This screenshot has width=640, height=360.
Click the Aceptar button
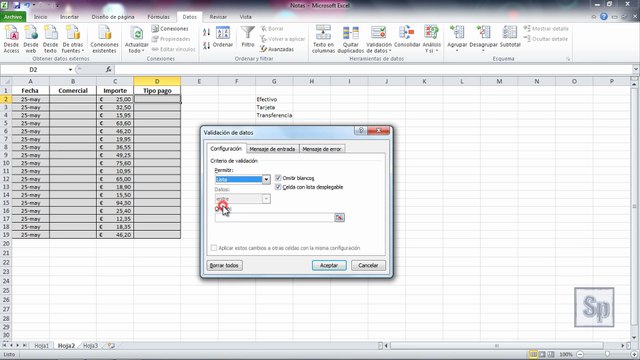[329, 265]
